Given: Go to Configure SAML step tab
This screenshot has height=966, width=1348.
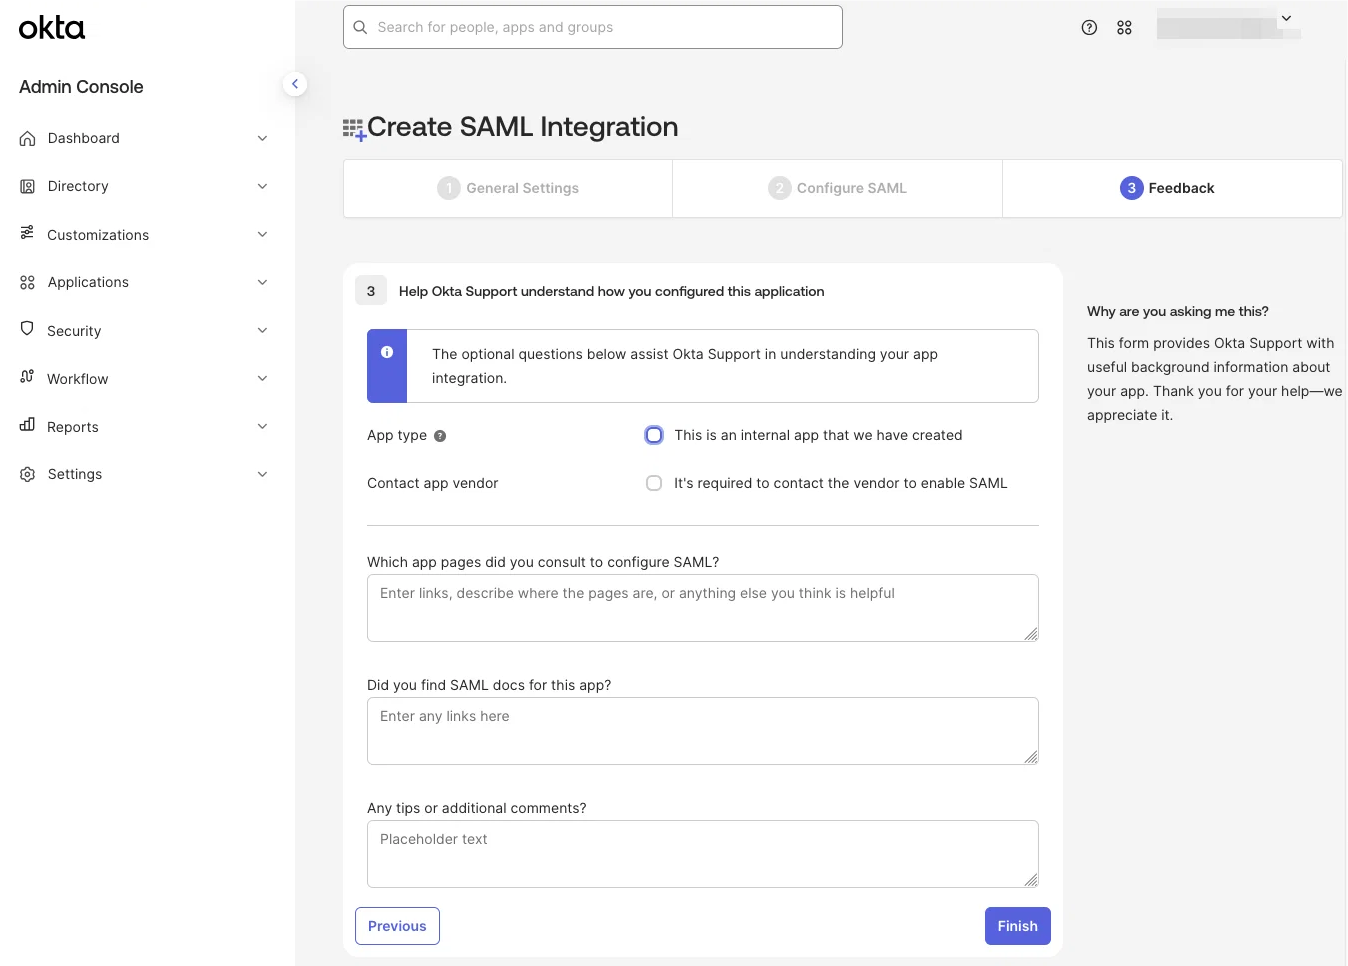Looking at the screenshot, I should tap(837, 188).
